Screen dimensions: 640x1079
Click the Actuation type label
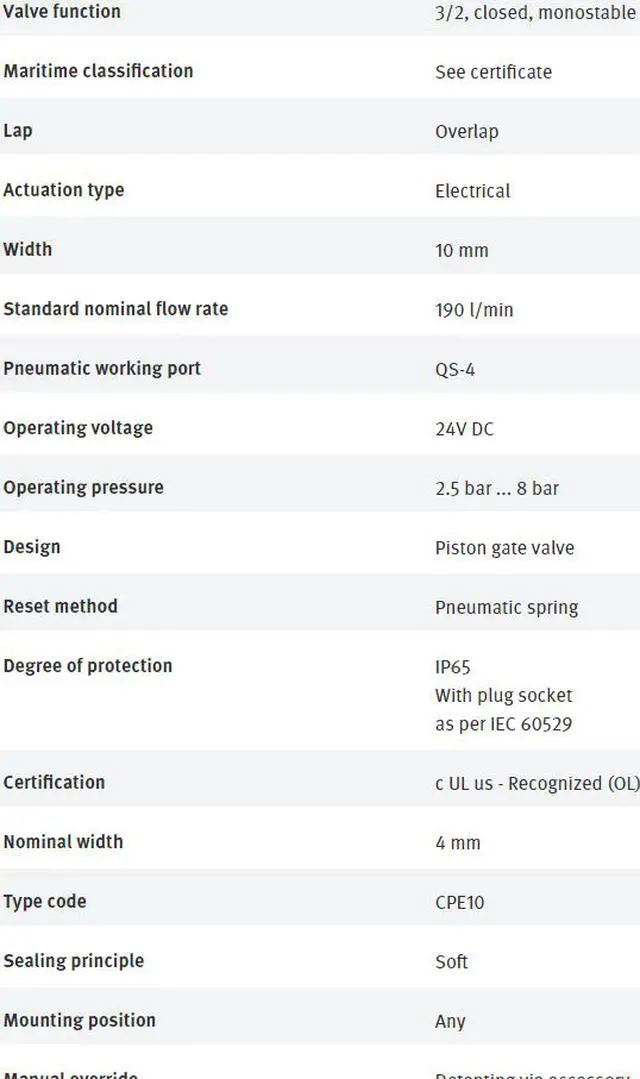pyautogui.click(x=64, y=190)
